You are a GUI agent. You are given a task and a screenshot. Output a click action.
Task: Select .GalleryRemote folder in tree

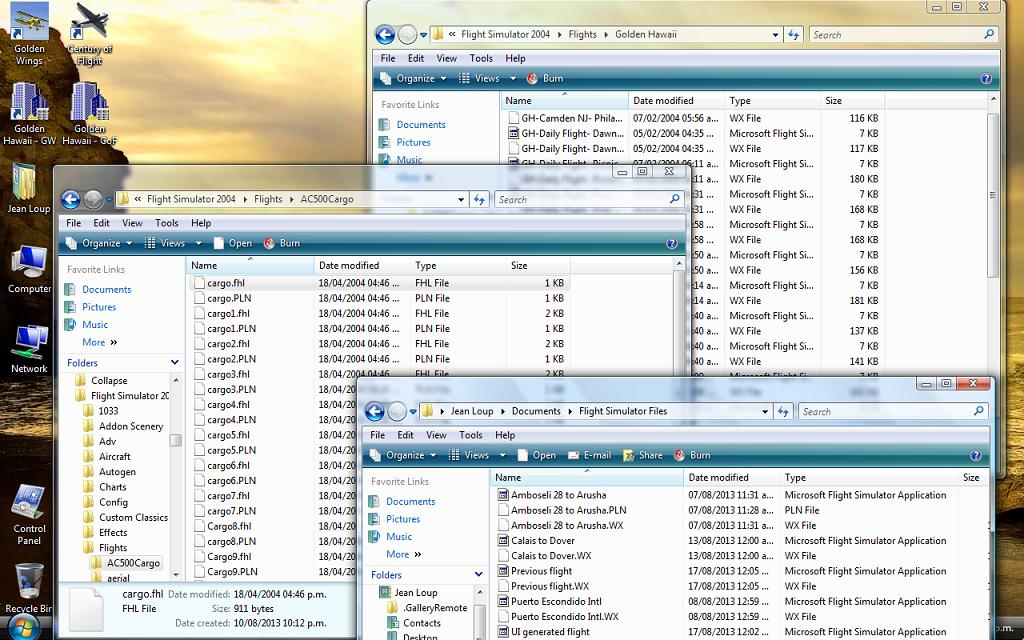pyautogui.click(x=435, y=608)
